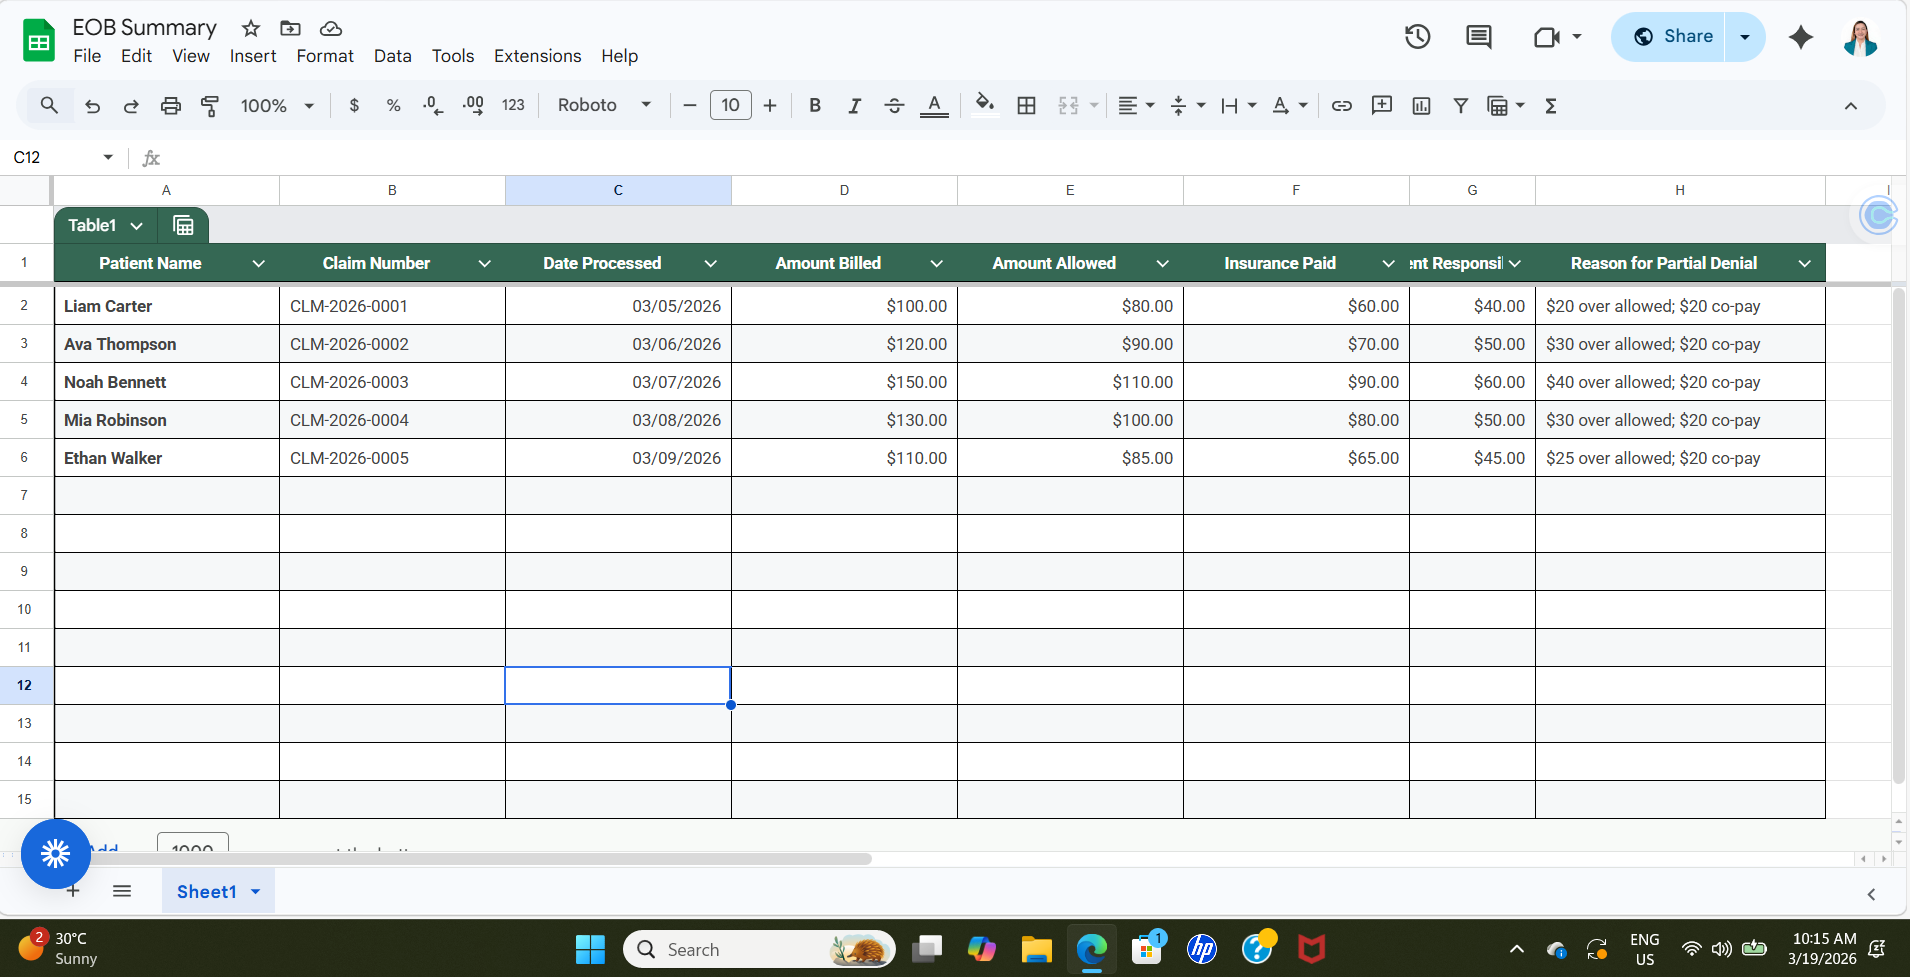Open comments panel icon
Viewport: 1910px width, 977px height.
tap(1478, 37)
